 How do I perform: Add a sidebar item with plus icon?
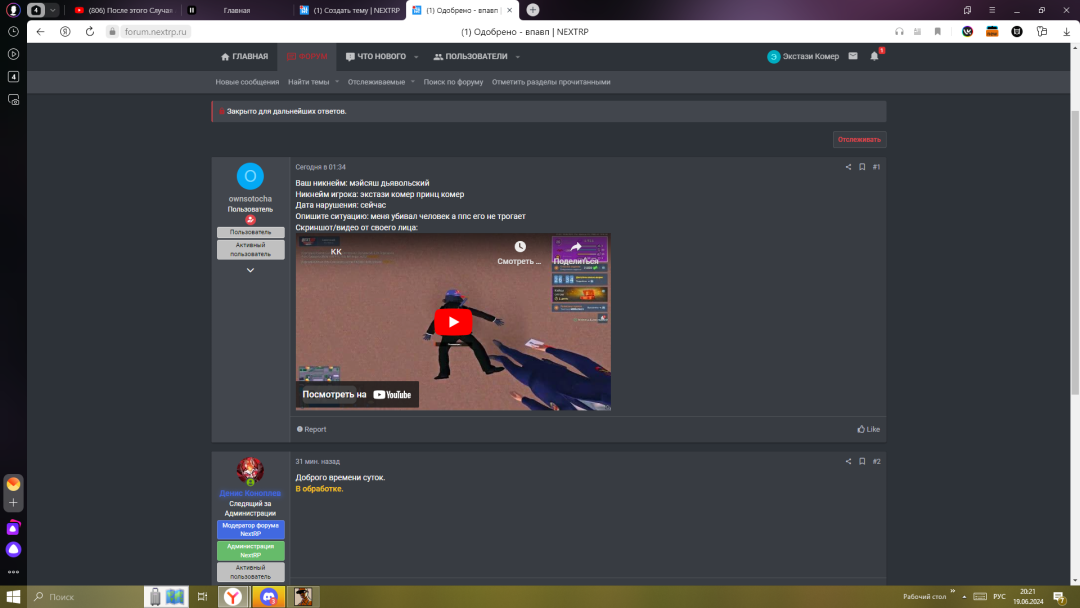(13, 503)
